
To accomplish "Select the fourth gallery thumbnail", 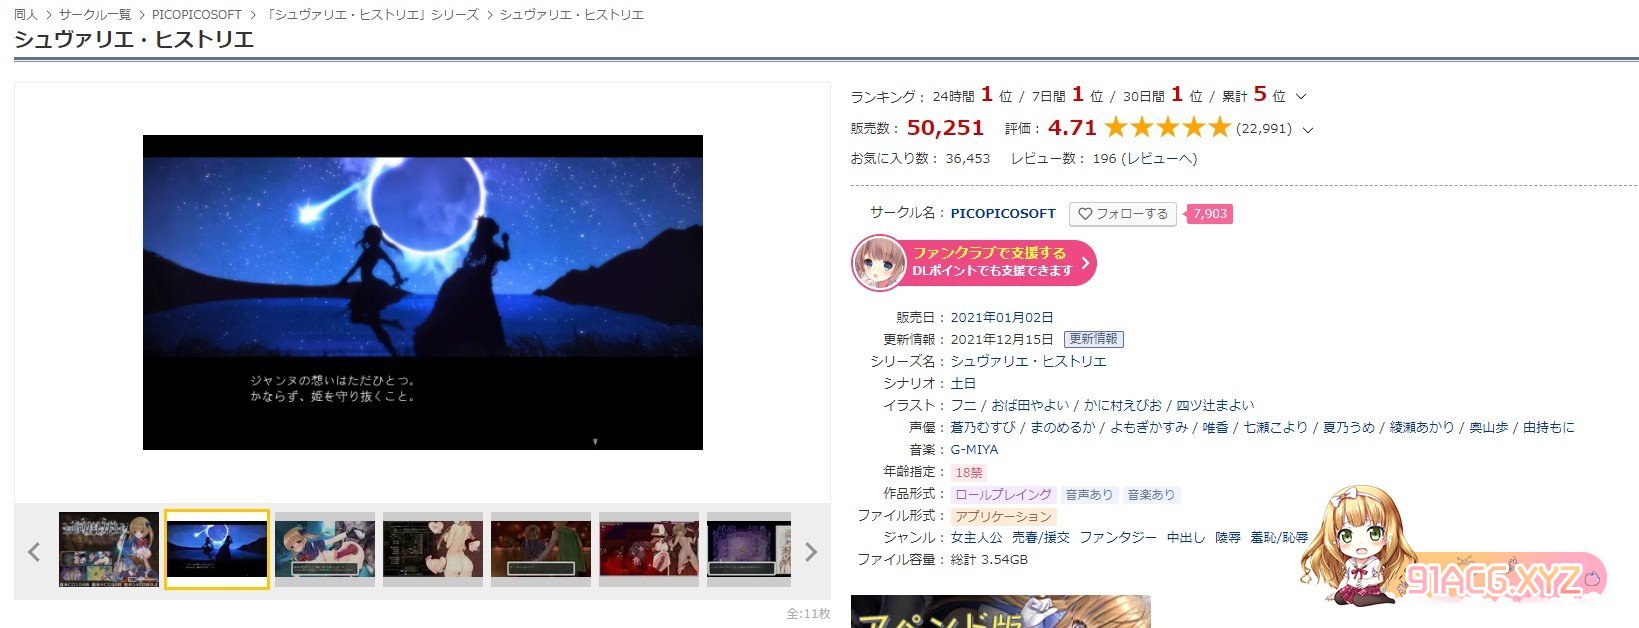I will coord(433,549).
